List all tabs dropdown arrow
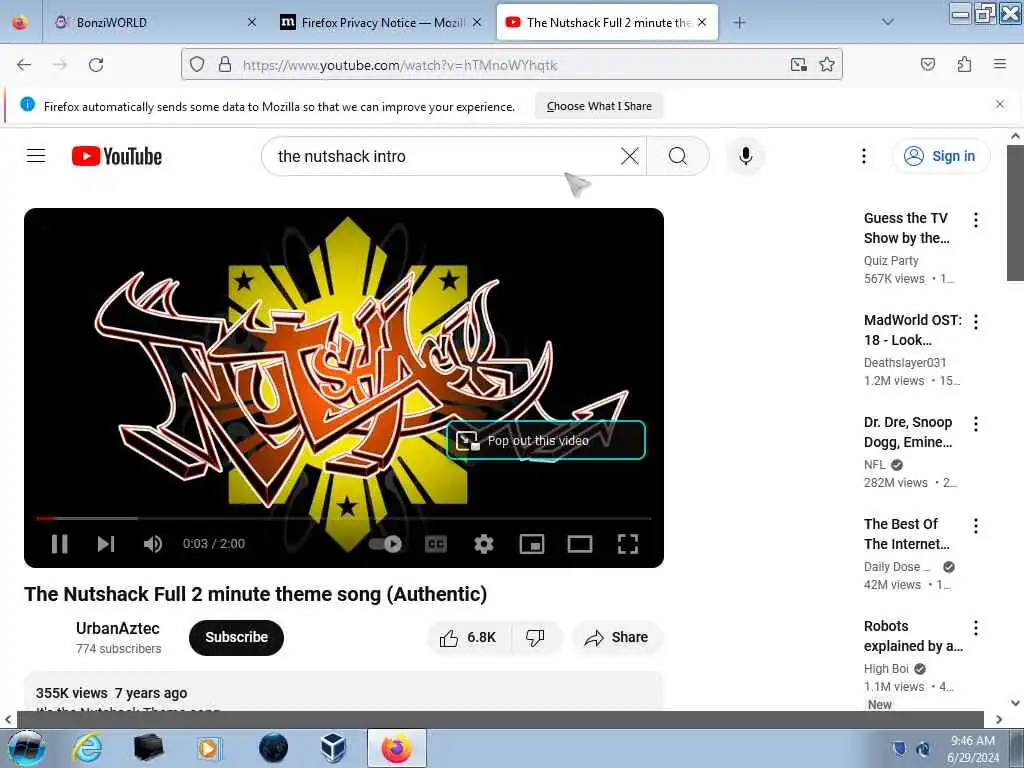This screenshot has width=1024, height=768. tap(888, 22)
